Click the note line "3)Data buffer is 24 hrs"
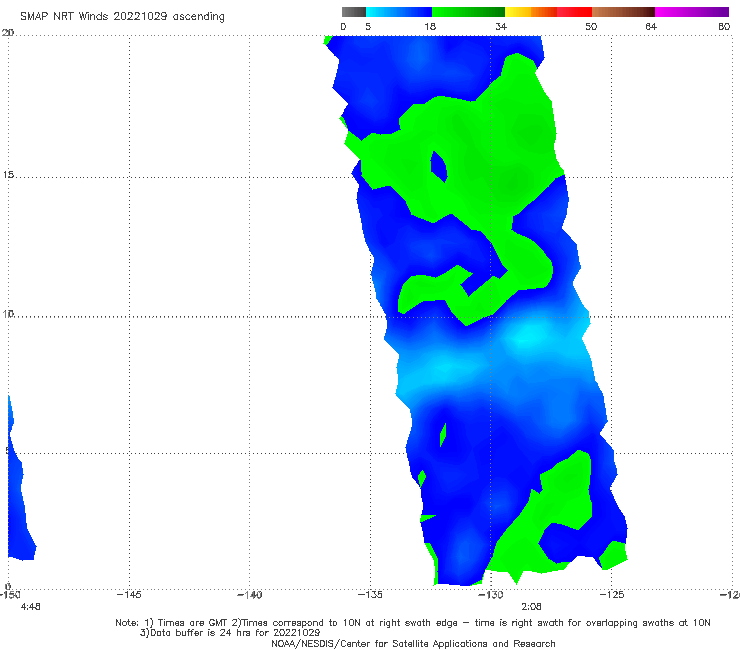740x650 pixels. [230, 633]
